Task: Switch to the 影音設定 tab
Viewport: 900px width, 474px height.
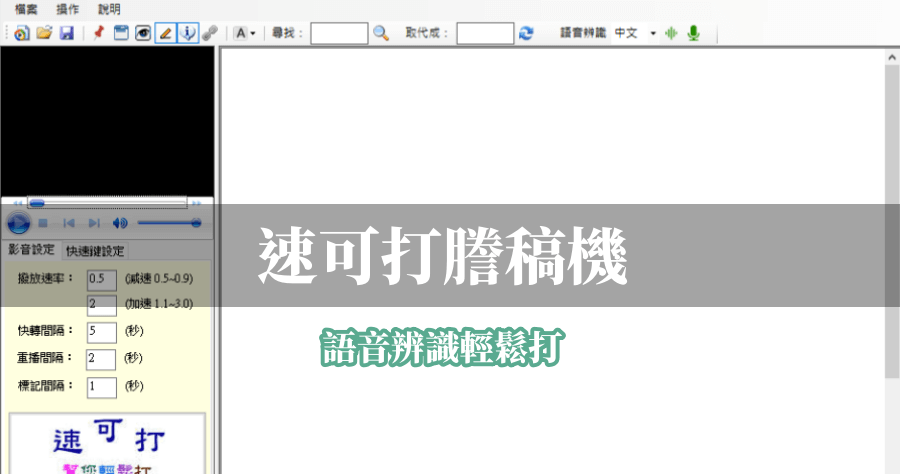Action: [31, 250]
